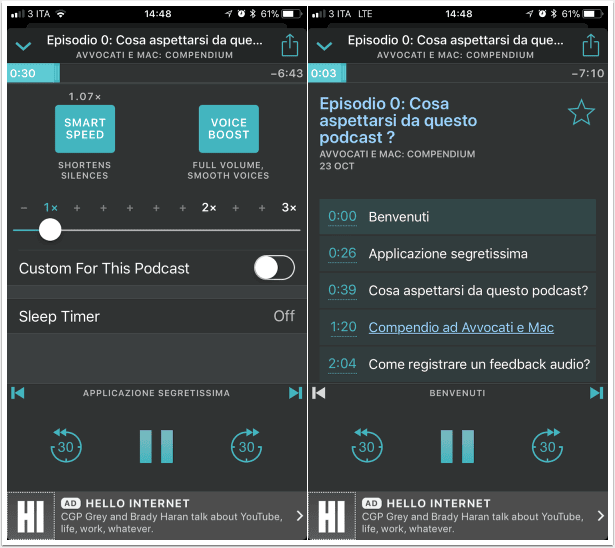Star the episode as favorite
Viewport: 615px width, 548px height.
[581, 113]
